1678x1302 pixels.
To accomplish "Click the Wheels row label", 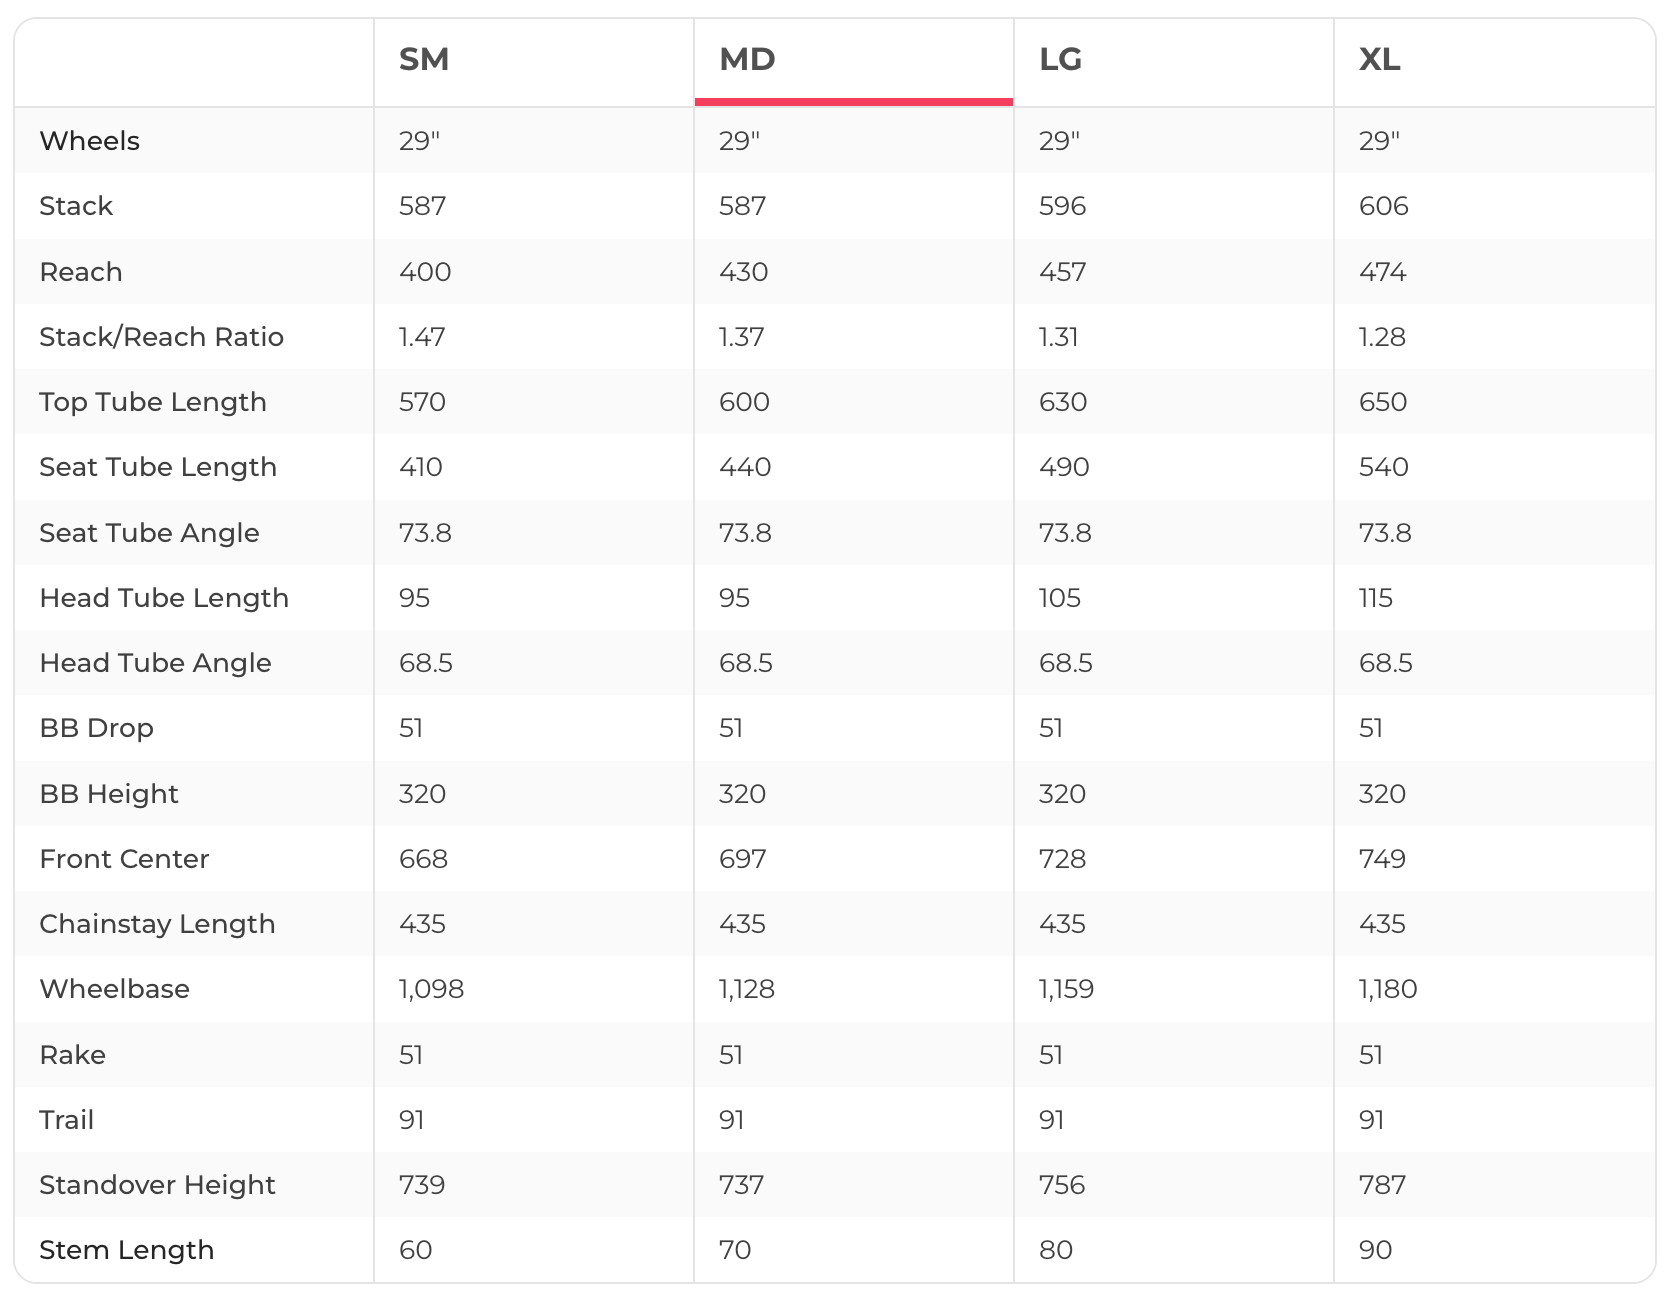I will (90, 141).
